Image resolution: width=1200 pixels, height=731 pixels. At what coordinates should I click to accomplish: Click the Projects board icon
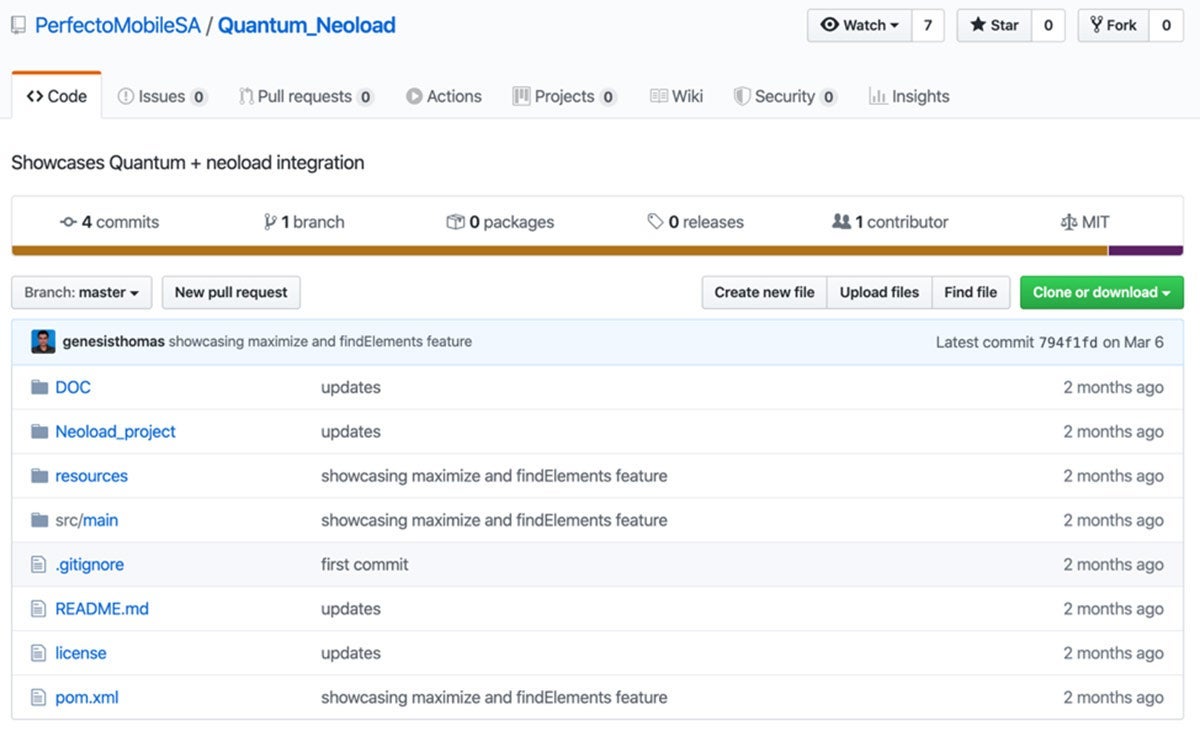[x=521, y=96]
